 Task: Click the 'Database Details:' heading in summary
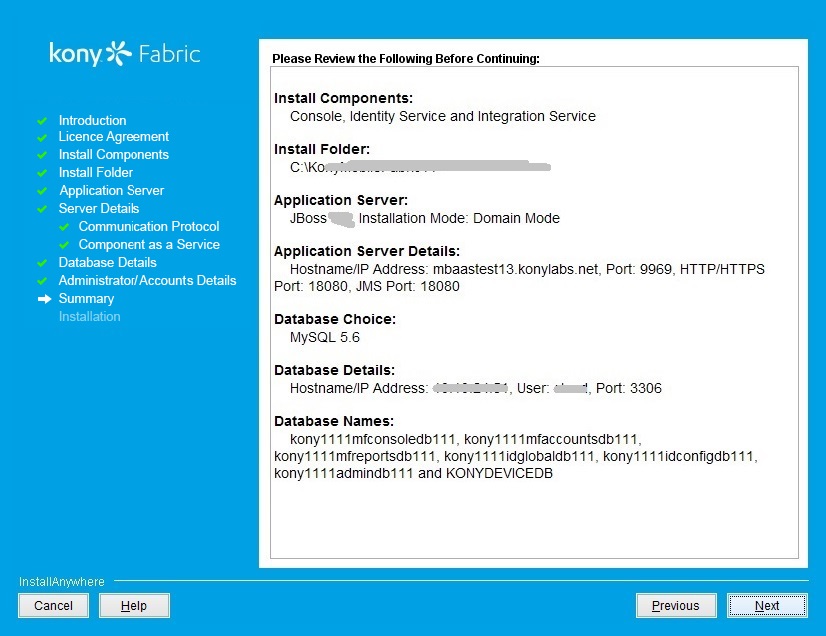(x=334, y=370)
